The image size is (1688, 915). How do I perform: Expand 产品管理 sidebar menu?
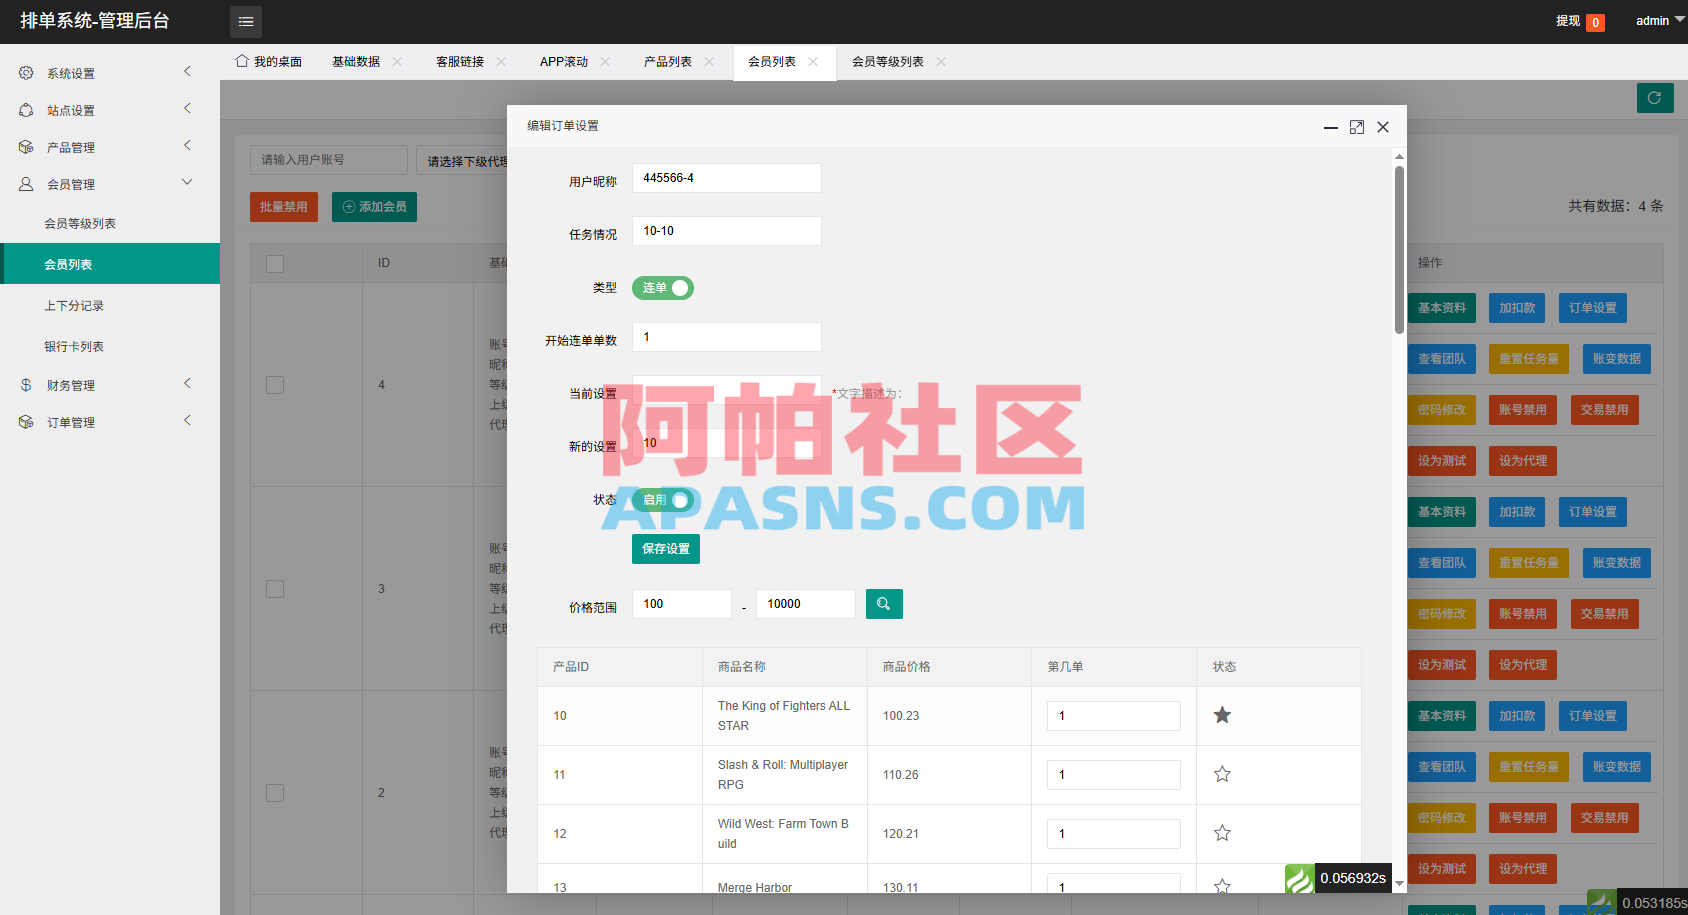(x=110, y=147)
